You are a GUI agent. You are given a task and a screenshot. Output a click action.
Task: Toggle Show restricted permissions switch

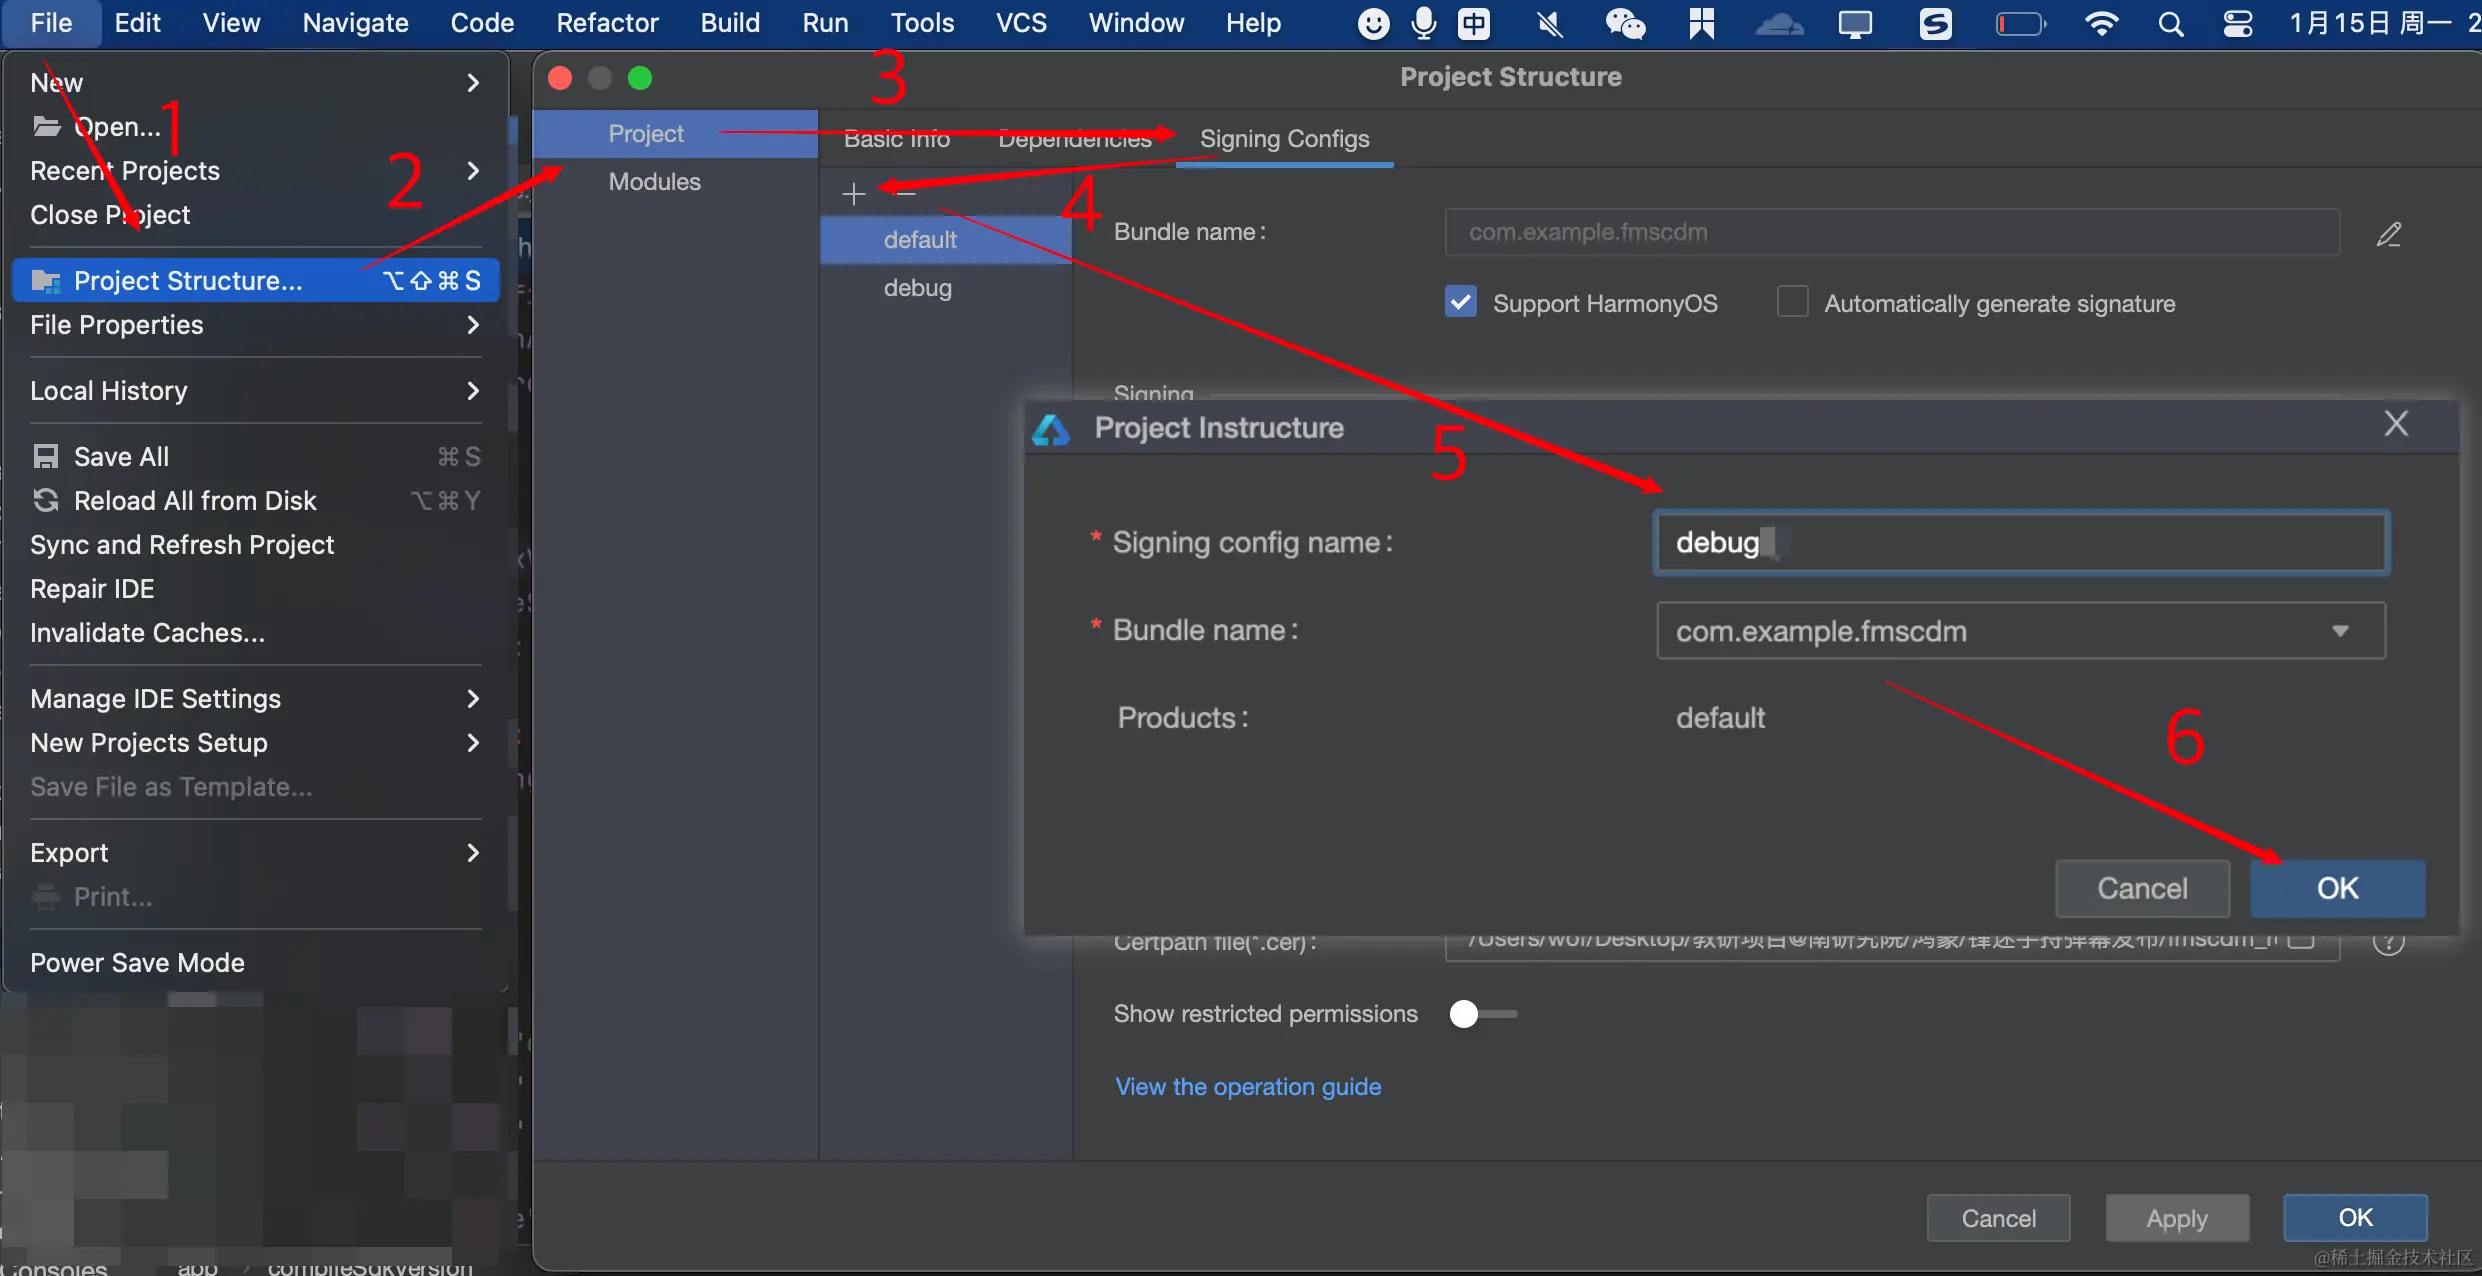point(1482,1014)
